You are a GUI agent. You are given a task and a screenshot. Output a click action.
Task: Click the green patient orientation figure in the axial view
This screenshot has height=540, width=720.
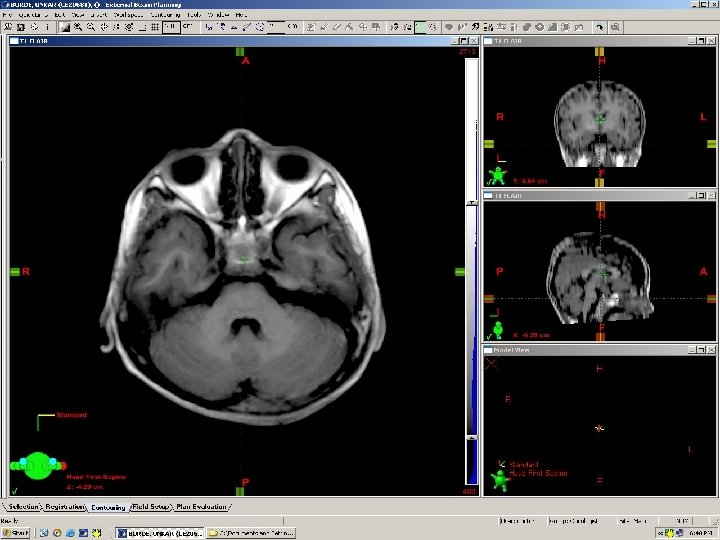click(x=38, y=466)
